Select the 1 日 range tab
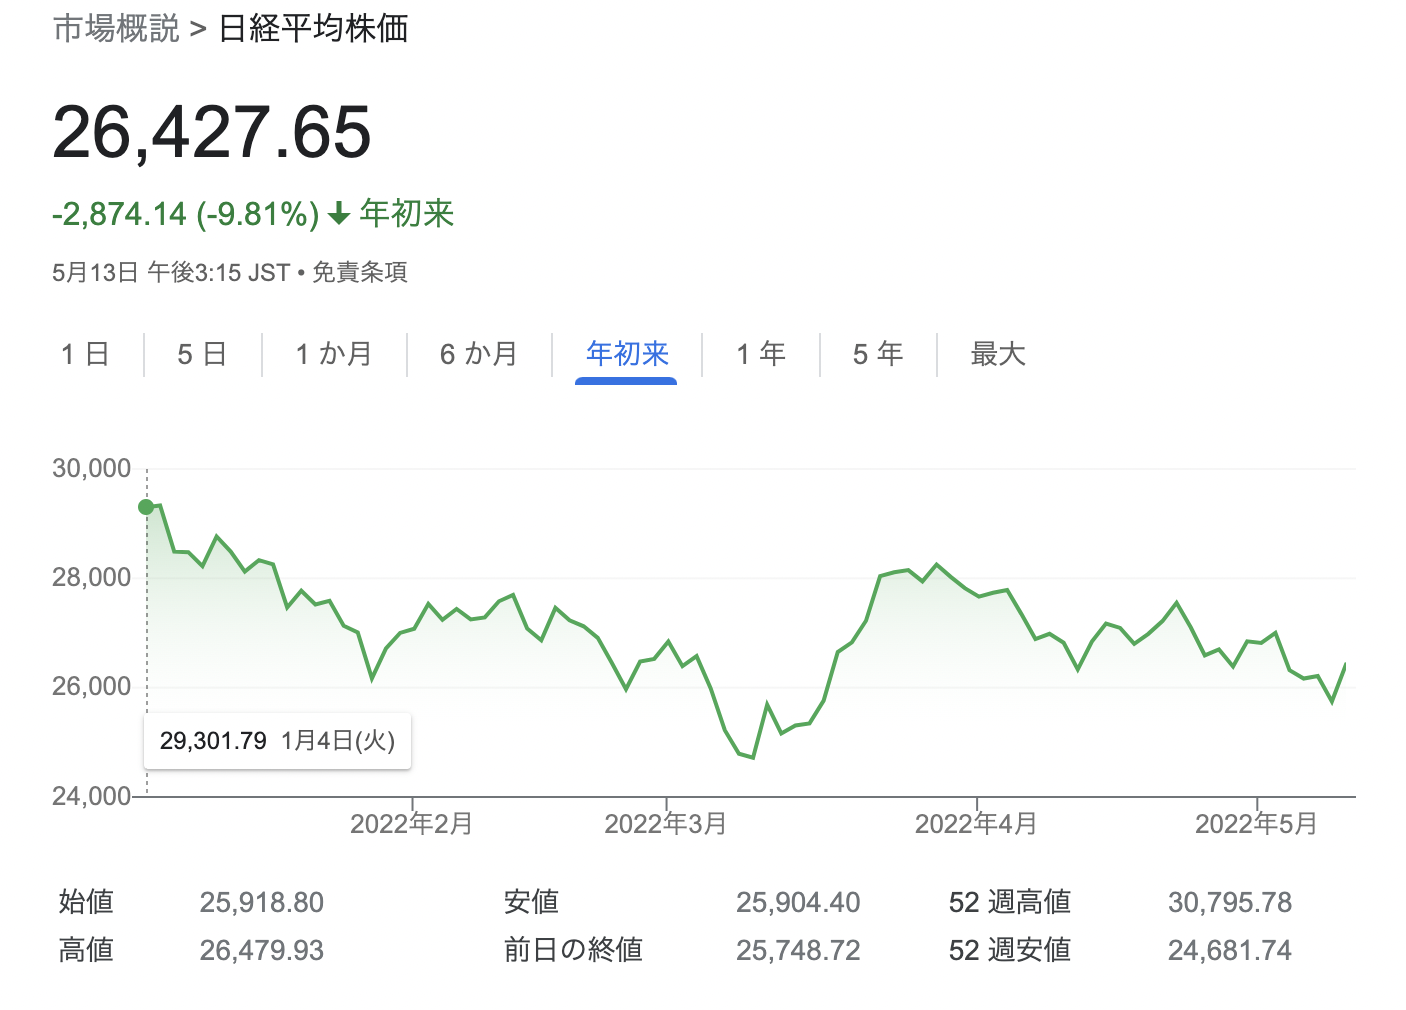1406x1010 pixels. (85, 354)
